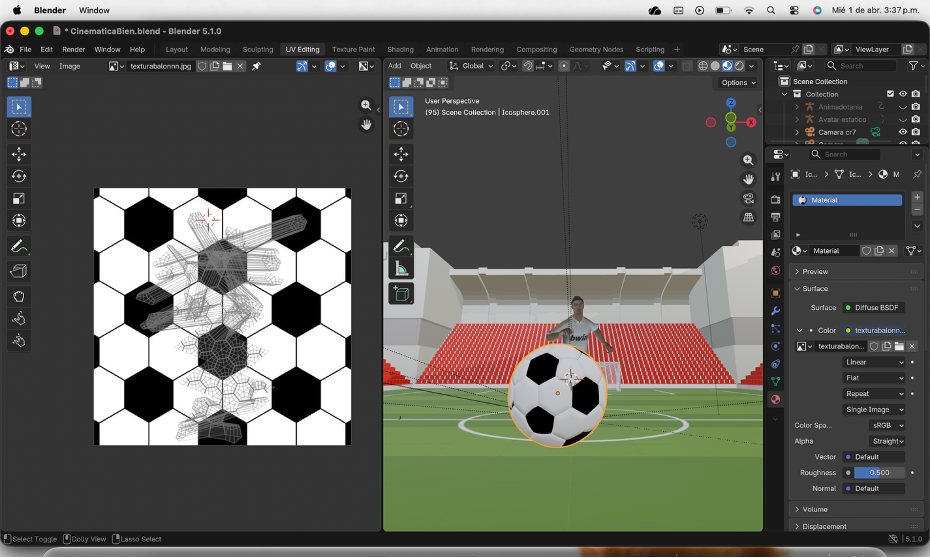
Task: Select the UV editor Cursor tool
Action: point(19,129)
